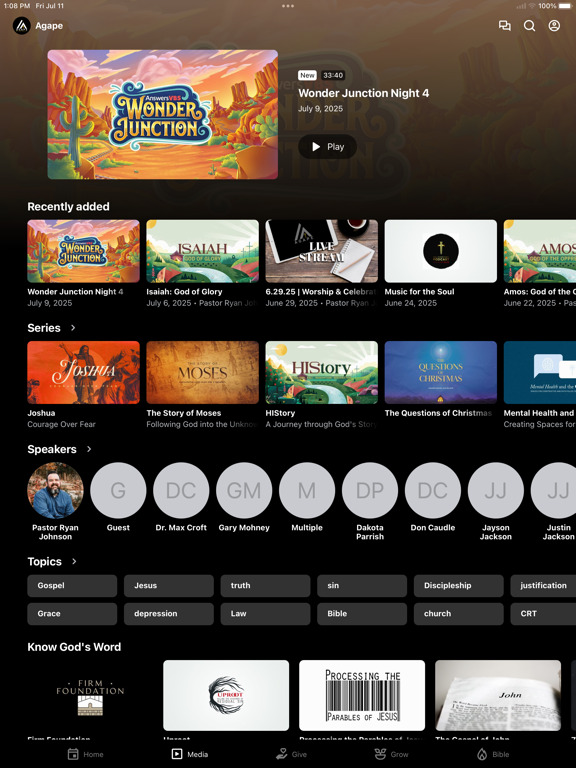Choose the Bible topic chip

[362, 614]
